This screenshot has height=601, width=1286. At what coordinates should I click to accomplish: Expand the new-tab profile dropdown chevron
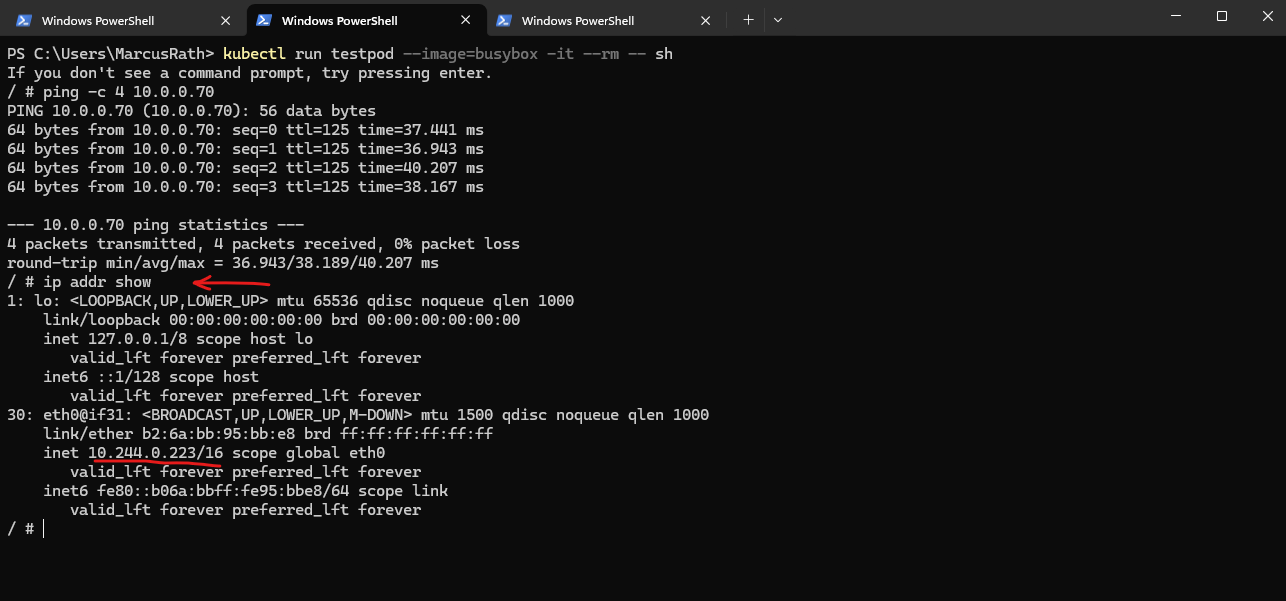[778, 20]
